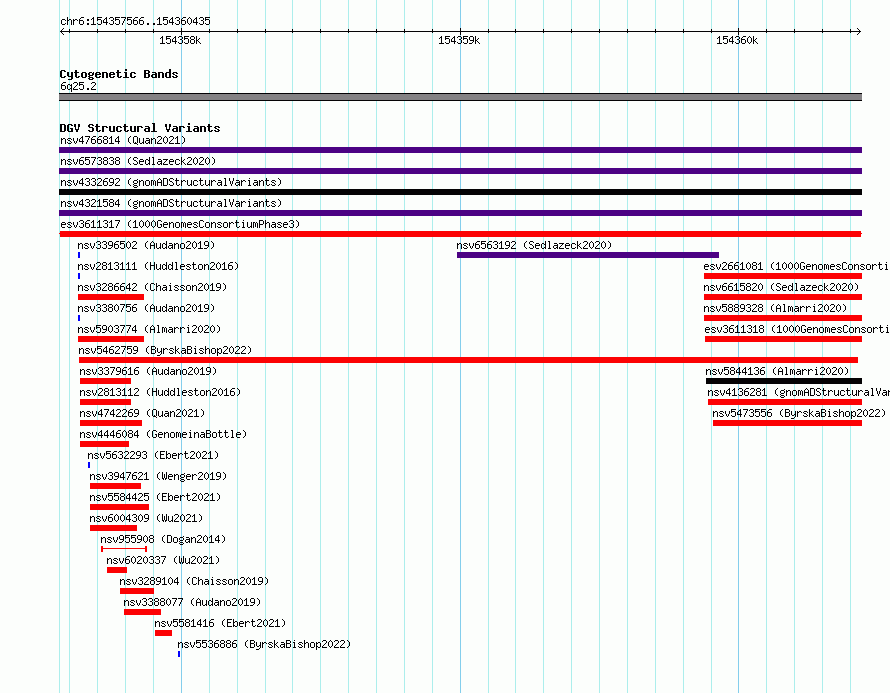Open nsv2813111 (Huddleston2016) entry
This screenshot has width=890, height=693.
coord(158,266)
